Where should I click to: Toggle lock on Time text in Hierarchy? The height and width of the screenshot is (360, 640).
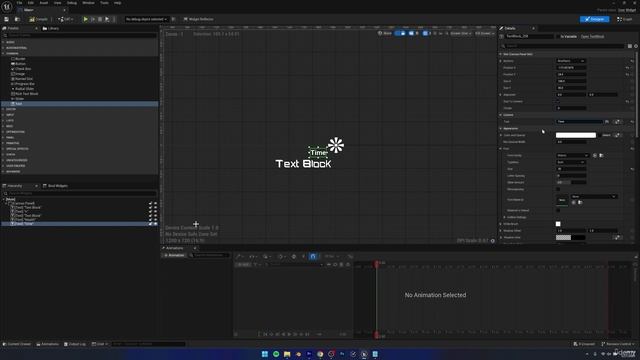pyautogui.click(x=150, y=224)
